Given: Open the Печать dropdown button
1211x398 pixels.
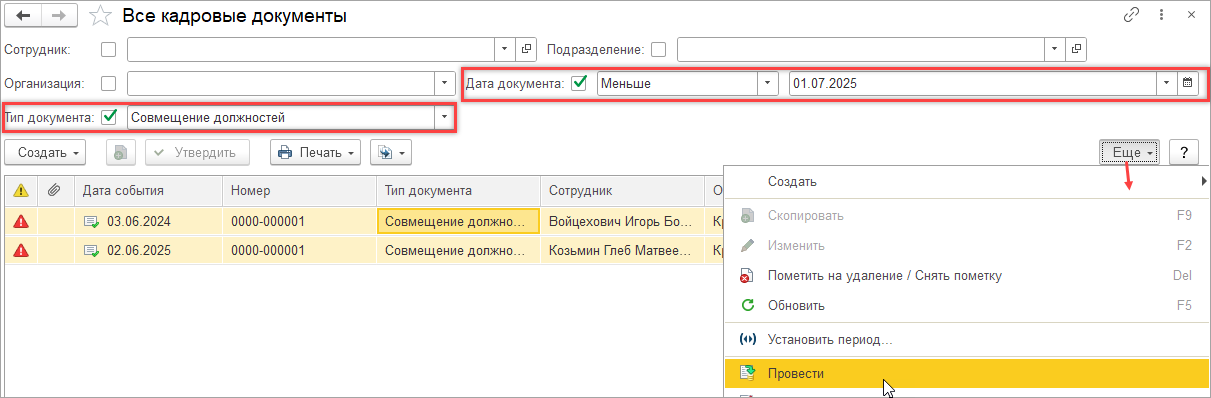Looking at the screenshot, I should click(x=316, y=153).
